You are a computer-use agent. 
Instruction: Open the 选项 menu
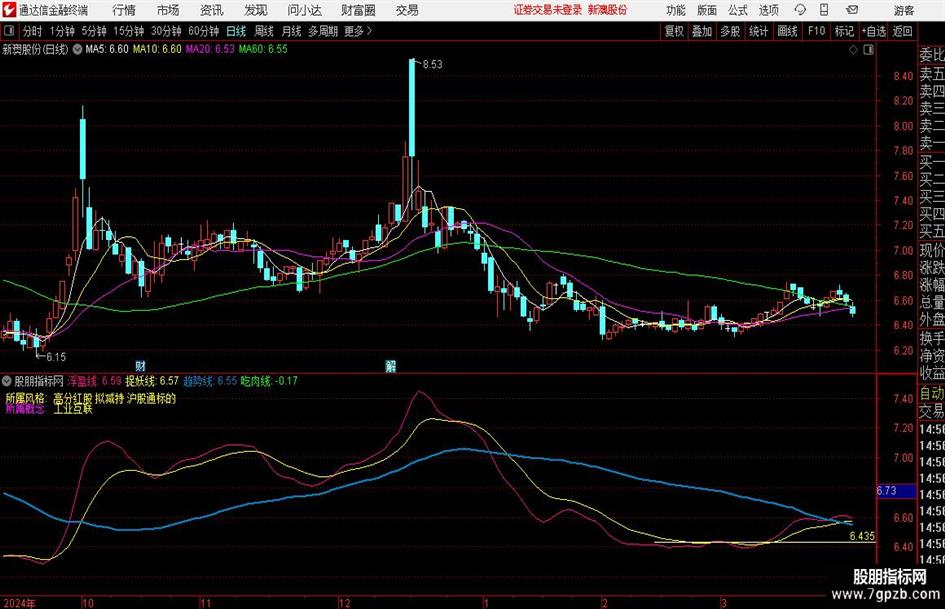coord(768,10)
